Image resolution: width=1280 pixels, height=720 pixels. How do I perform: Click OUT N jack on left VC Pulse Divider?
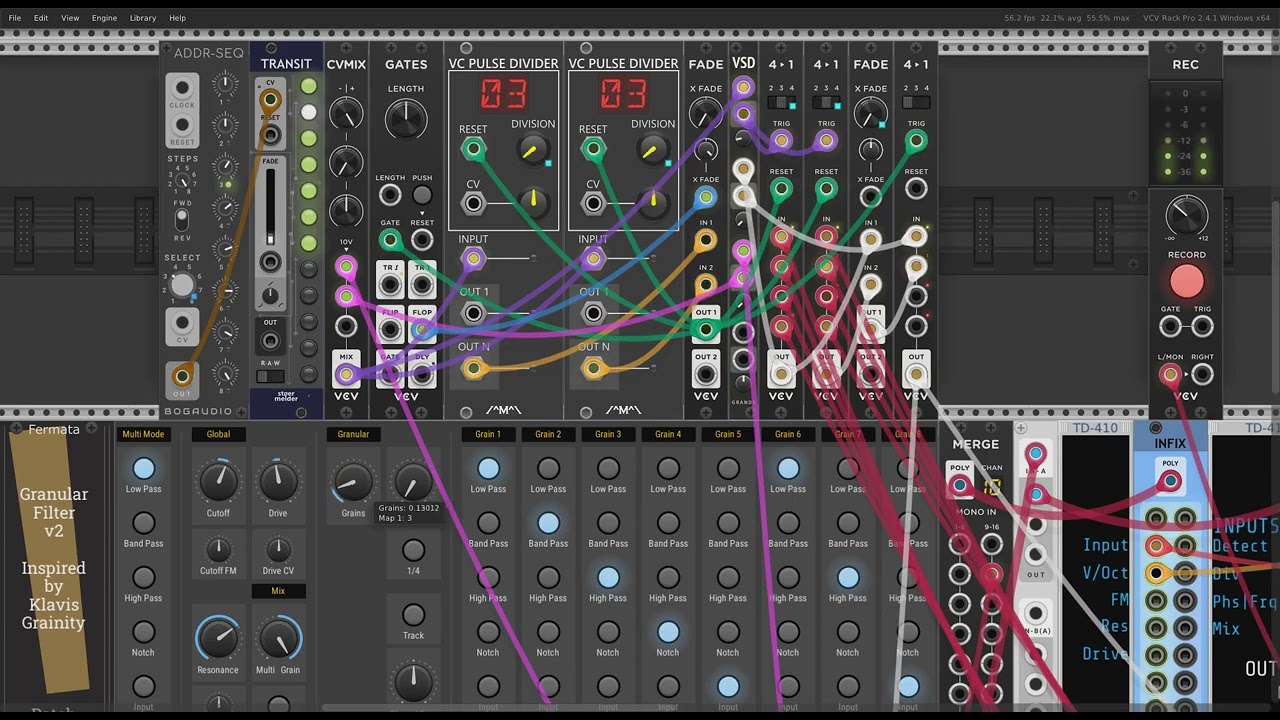coord(473,368)
